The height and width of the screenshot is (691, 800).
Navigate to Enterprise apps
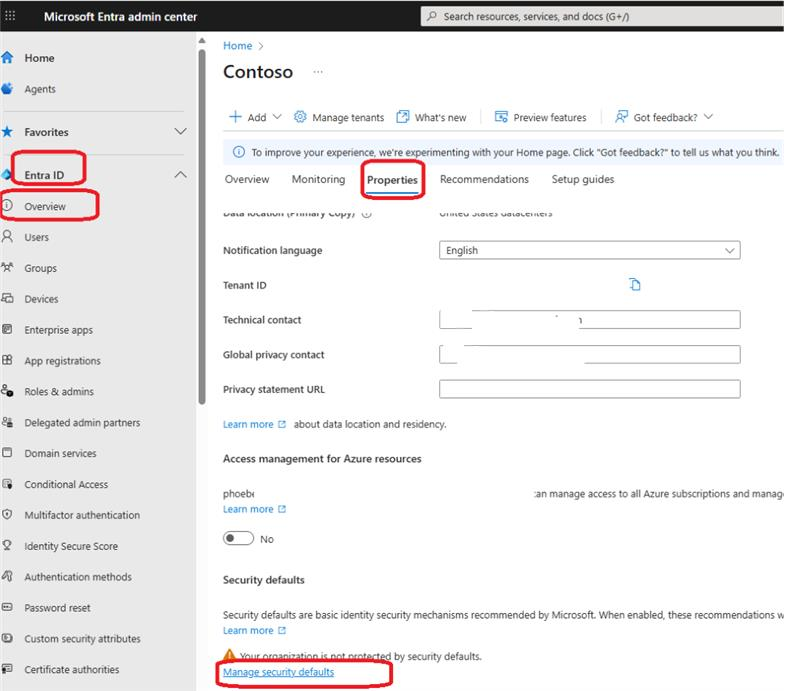coord(62,329)
